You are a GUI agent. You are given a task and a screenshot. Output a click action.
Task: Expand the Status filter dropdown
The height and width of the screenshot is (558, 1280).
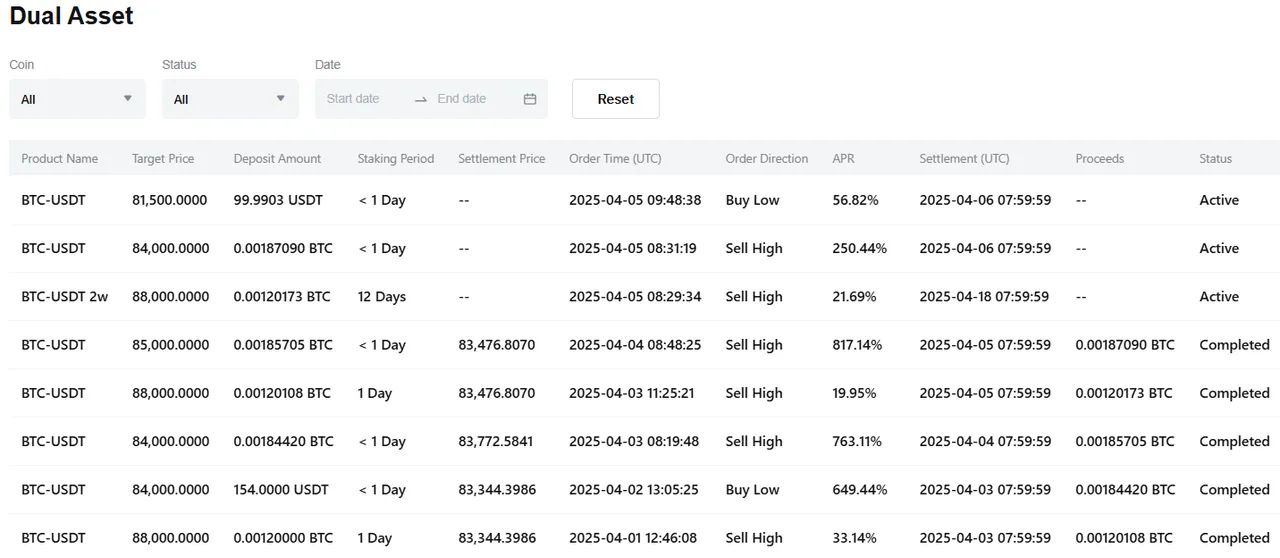(x=230, y=99)
